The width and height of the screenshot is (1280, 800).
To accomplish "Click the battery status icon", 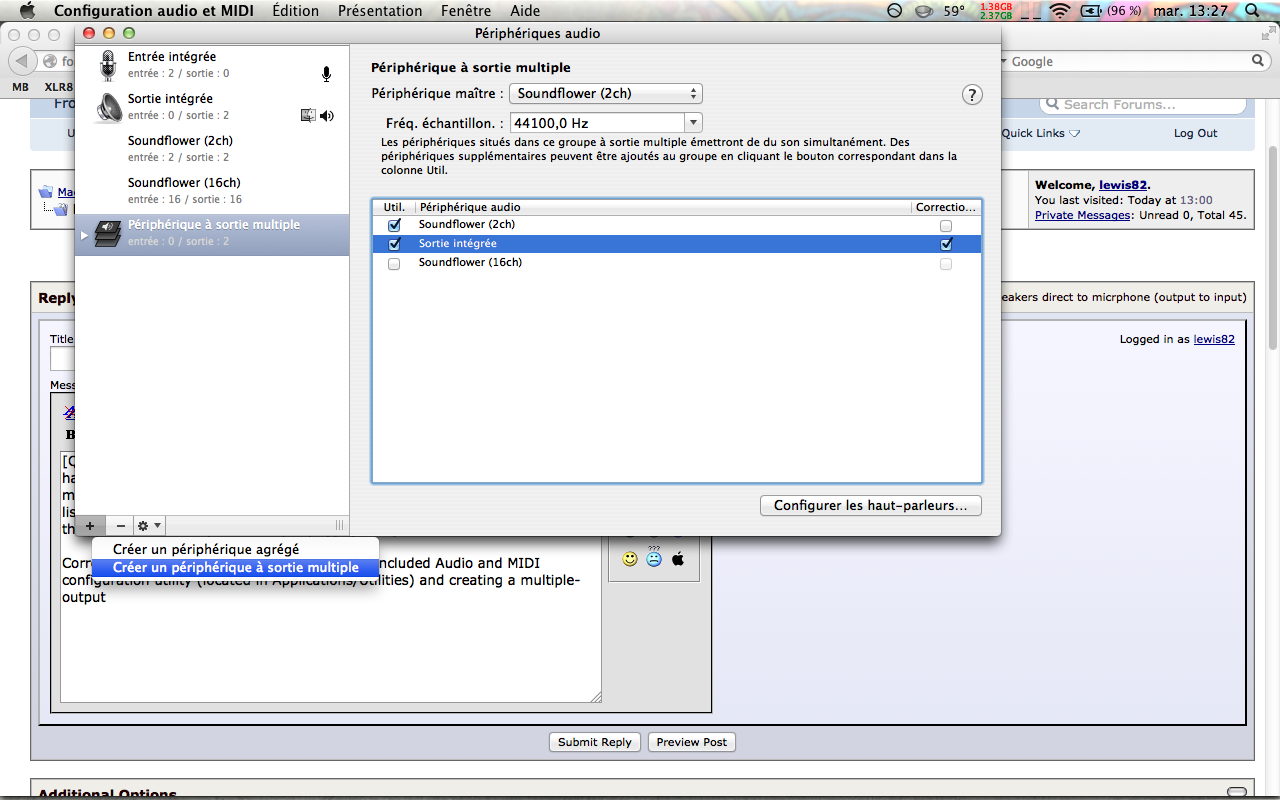I will tap(1090, 11).
